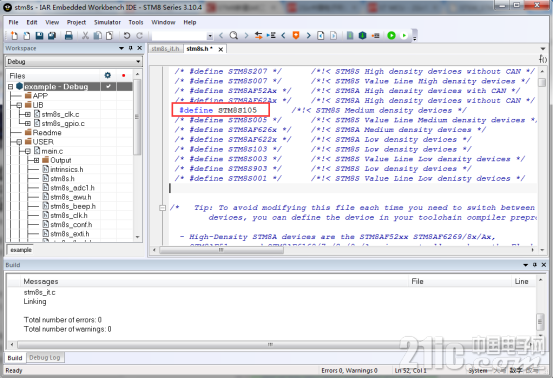Viewport: 553px width, 379px height.
Task: Open the View menu
Action: pyautogui.click(x=52, y=22)
